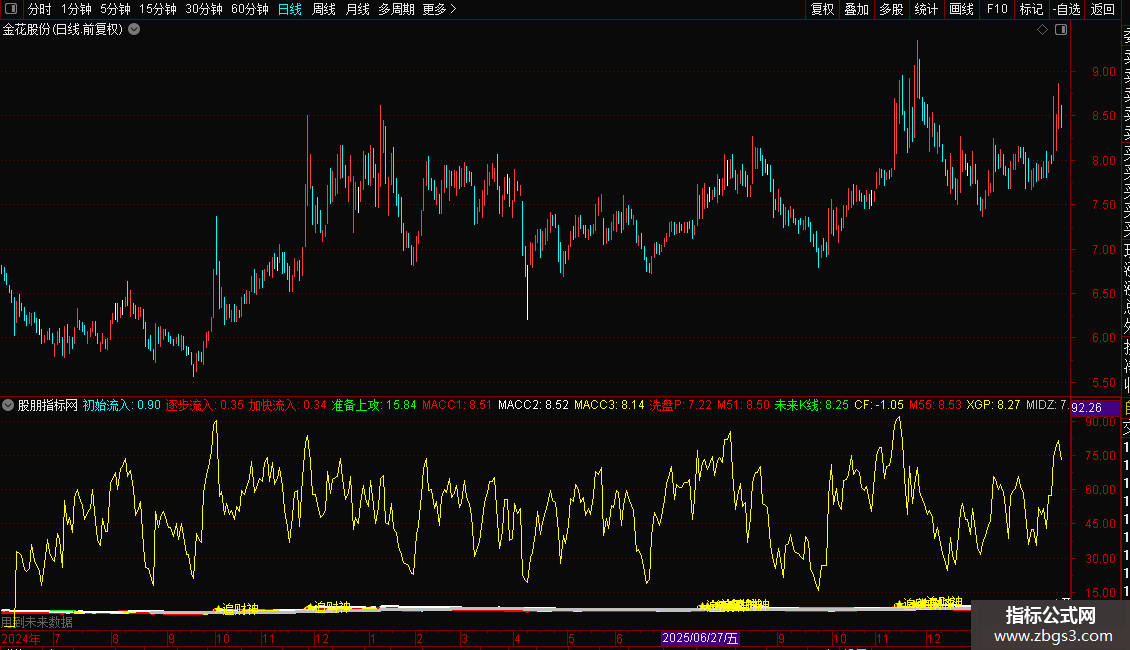Select the 30分钟 period

204,9
